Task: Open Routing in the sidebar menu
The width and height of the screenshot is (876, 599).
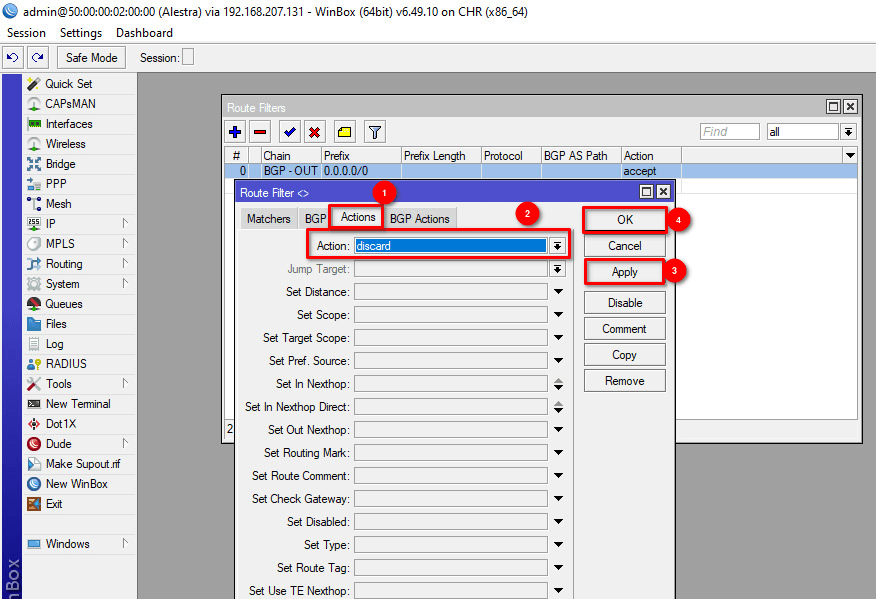Action: tap(64, 264)
